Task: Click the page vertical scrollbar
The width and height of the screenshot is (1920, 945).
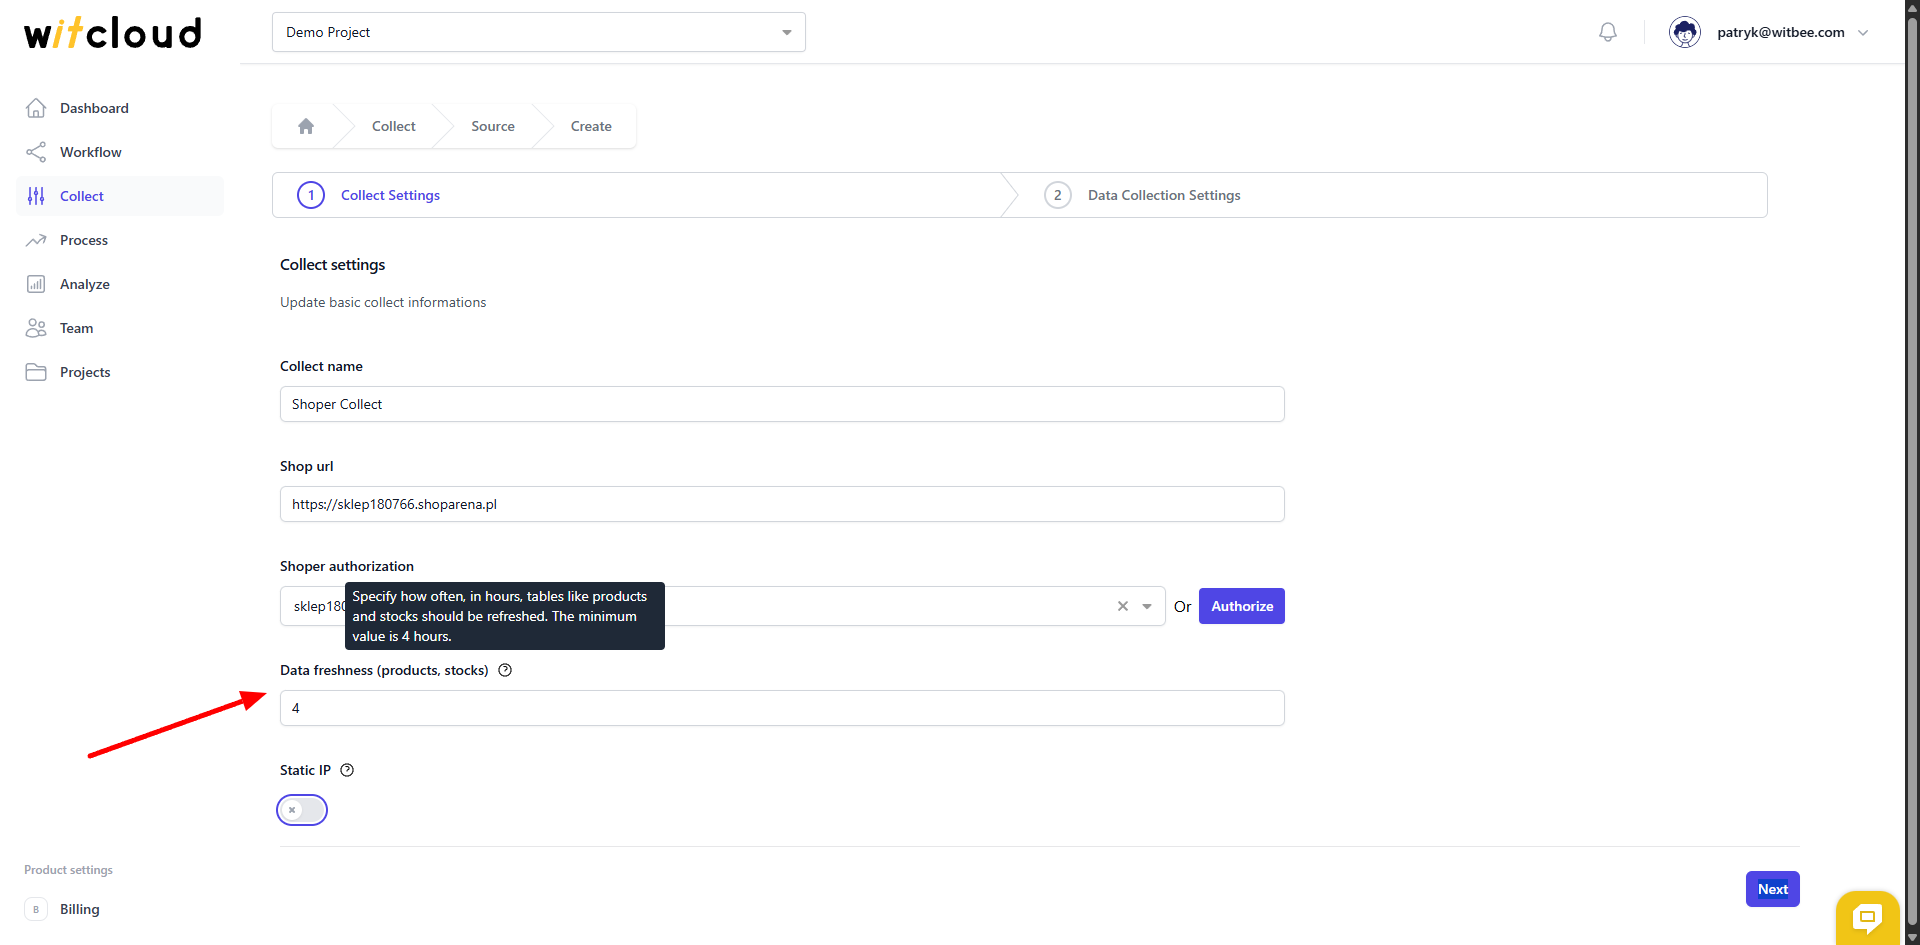Action: coord(1912,472)
